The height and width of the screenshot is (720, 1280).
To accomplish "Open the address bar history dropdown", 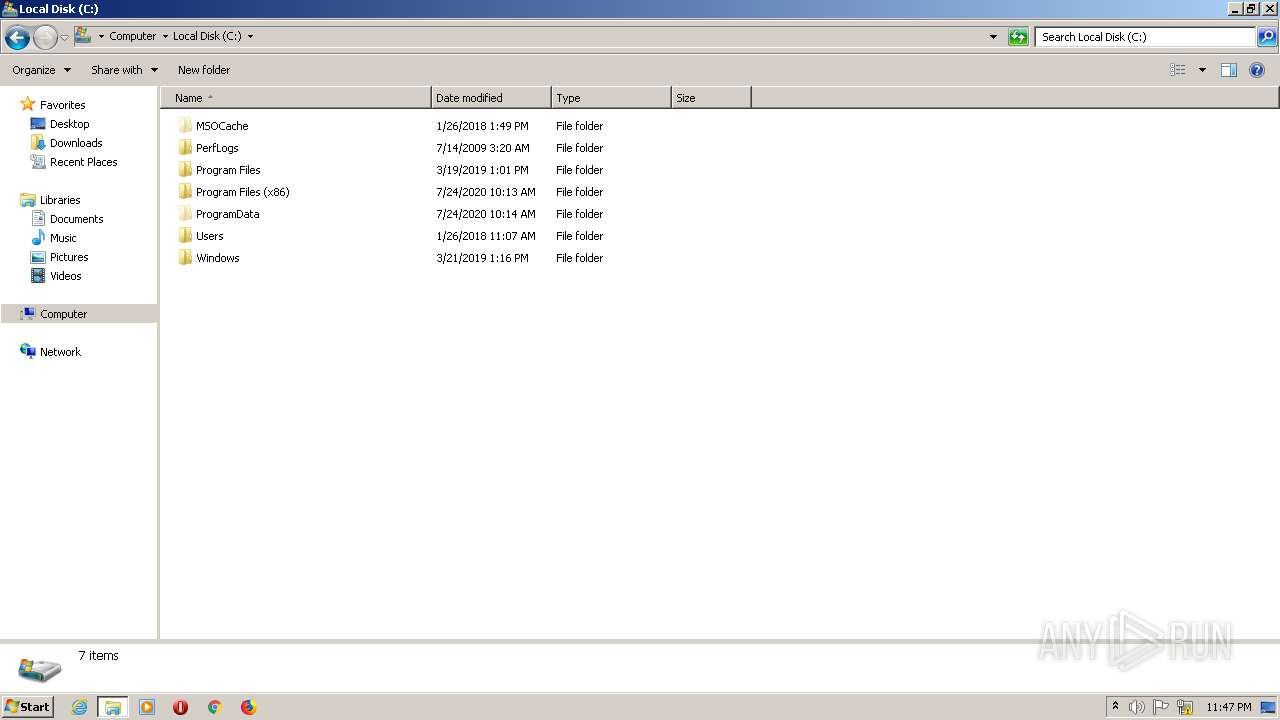I will [993, 37].
